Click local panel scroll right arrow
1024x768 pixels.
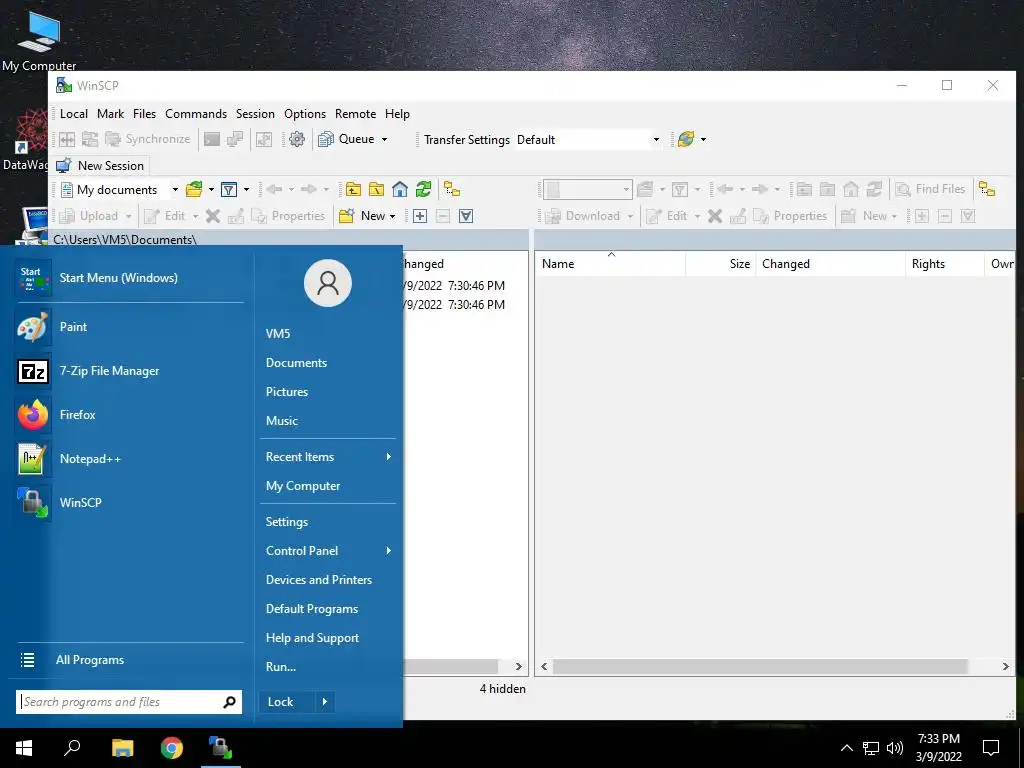(x=519, y=667)
